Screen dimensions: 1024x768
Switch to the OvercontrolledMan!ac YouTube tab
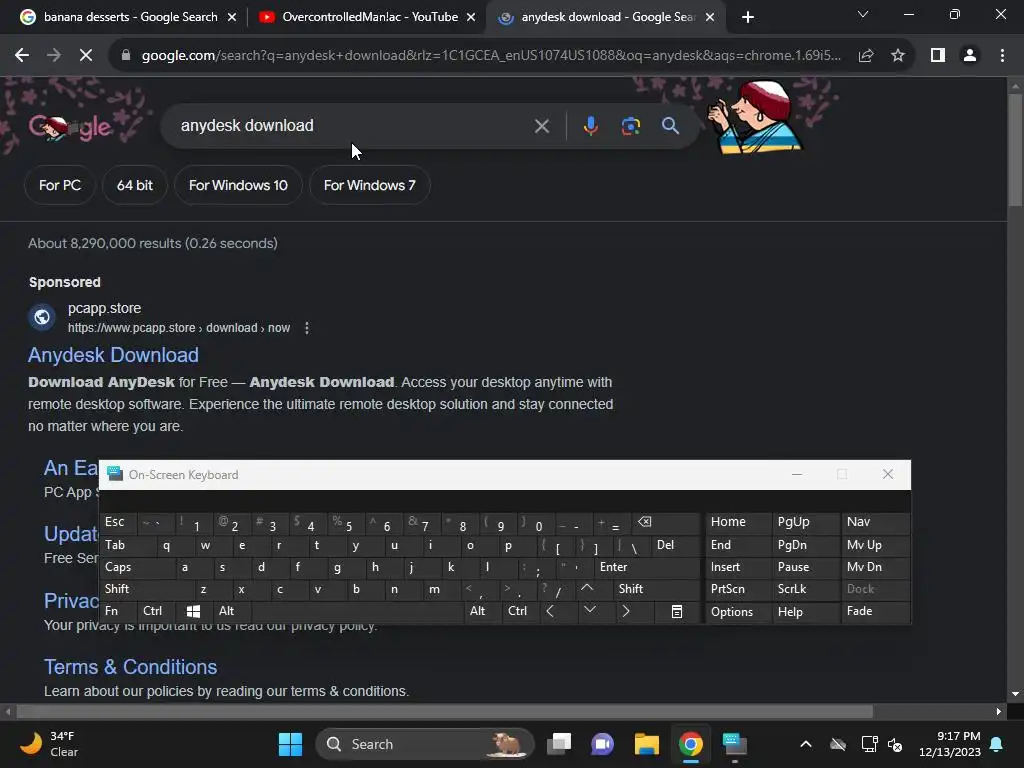click(366, 17)
